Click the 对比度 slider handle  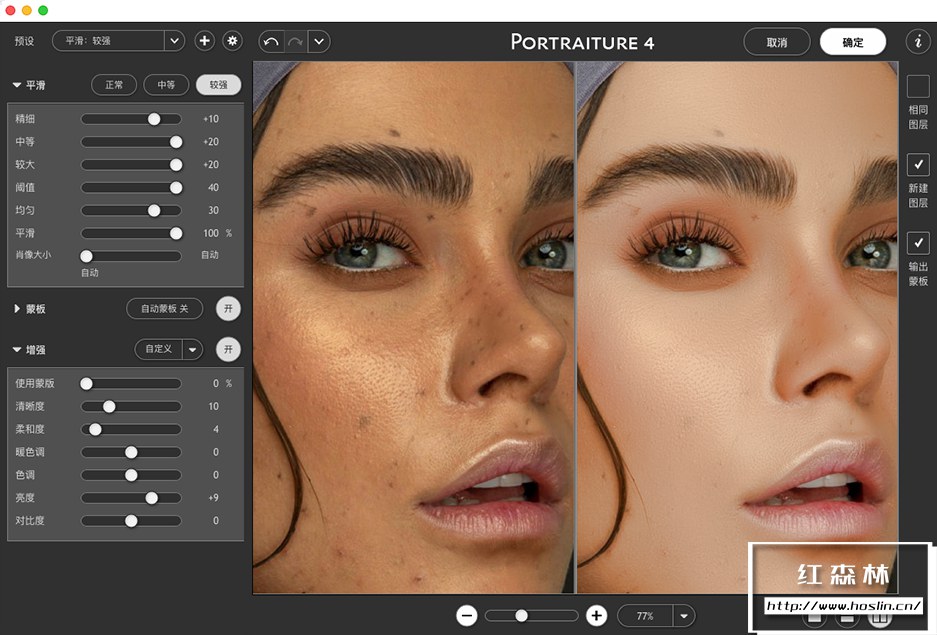[131, 521]
